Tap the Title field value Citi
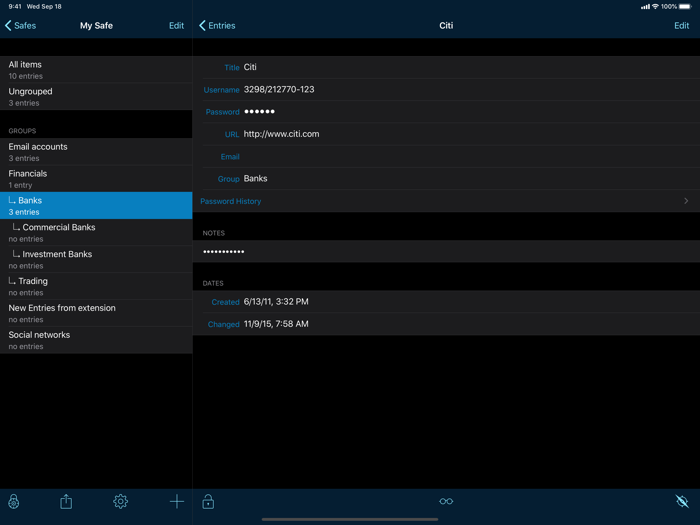 point(250,67)
